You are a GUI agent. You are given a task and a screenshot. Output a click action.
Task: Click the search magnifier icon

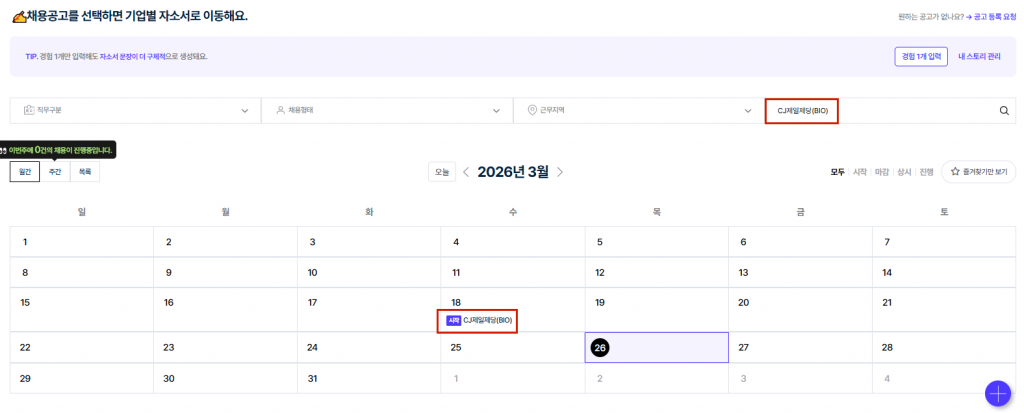(x=1004, y=111)
